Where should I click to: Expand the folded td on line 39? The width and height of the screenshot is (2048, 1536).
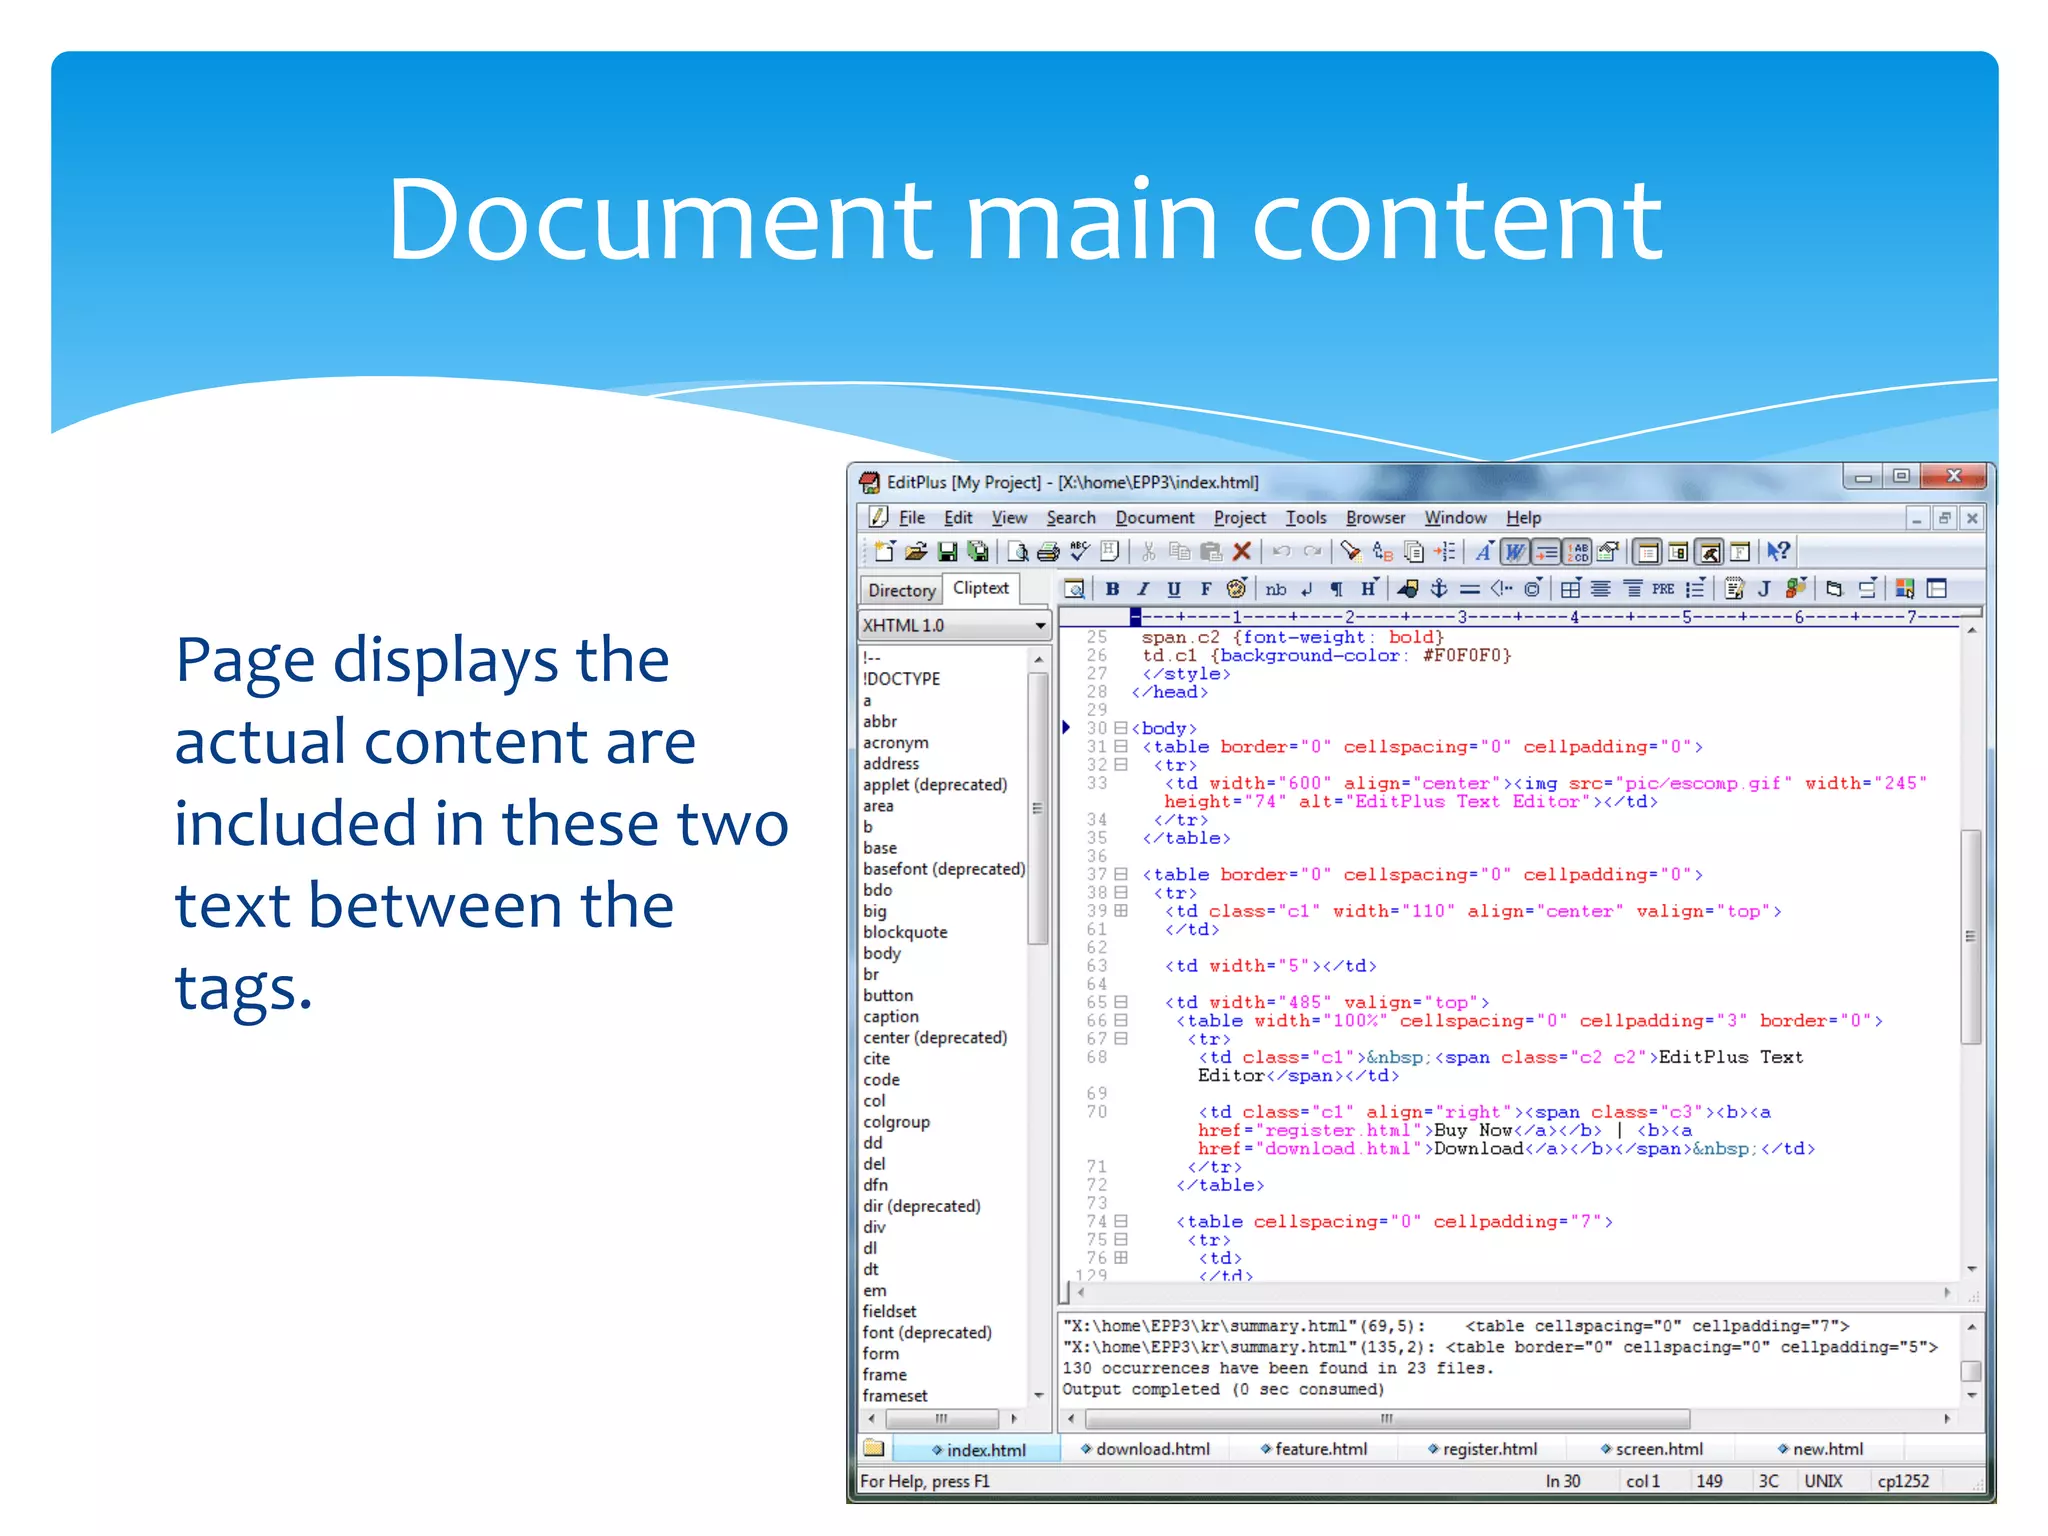tap(1121, 911)
